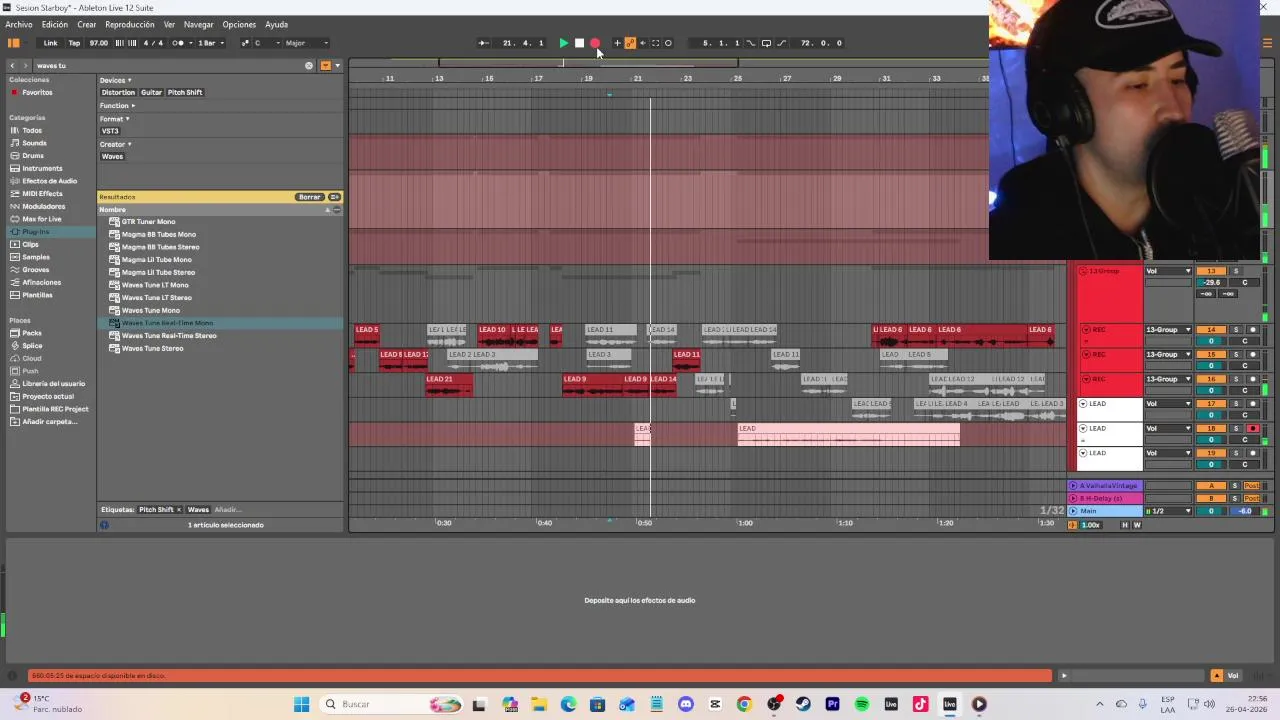Image resolution: width=1280 pixels, height=720 pixels.
Task: Toggle the orange Automation Arm icon
Action: [x=630, y=43]
